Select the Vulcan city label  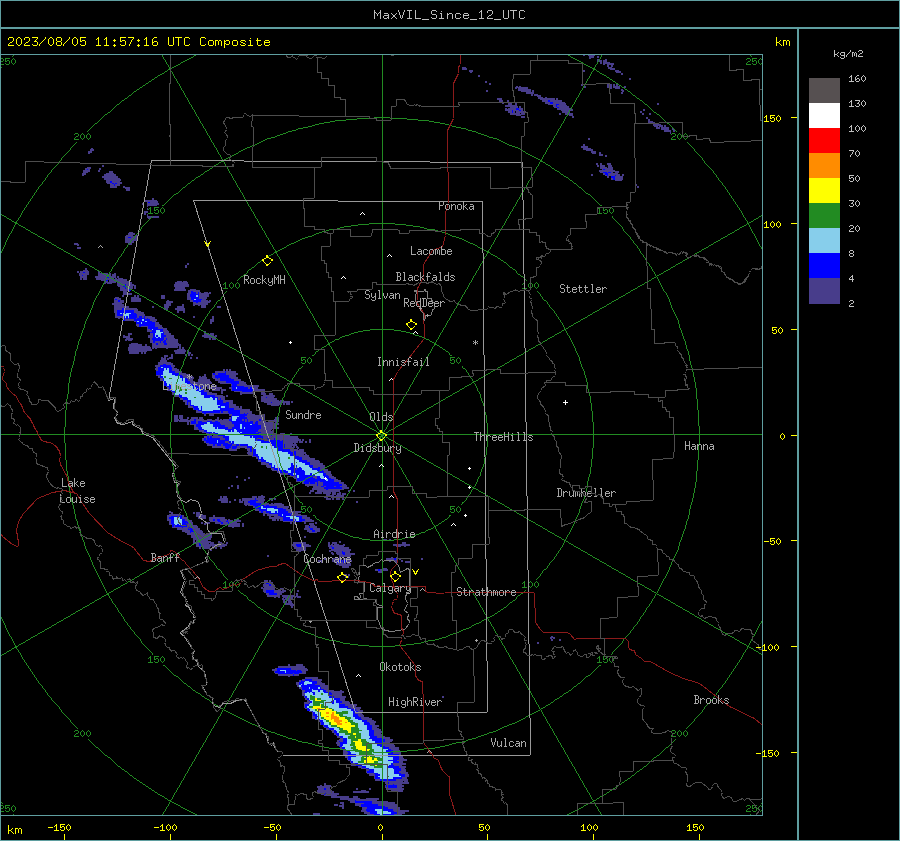508,743
